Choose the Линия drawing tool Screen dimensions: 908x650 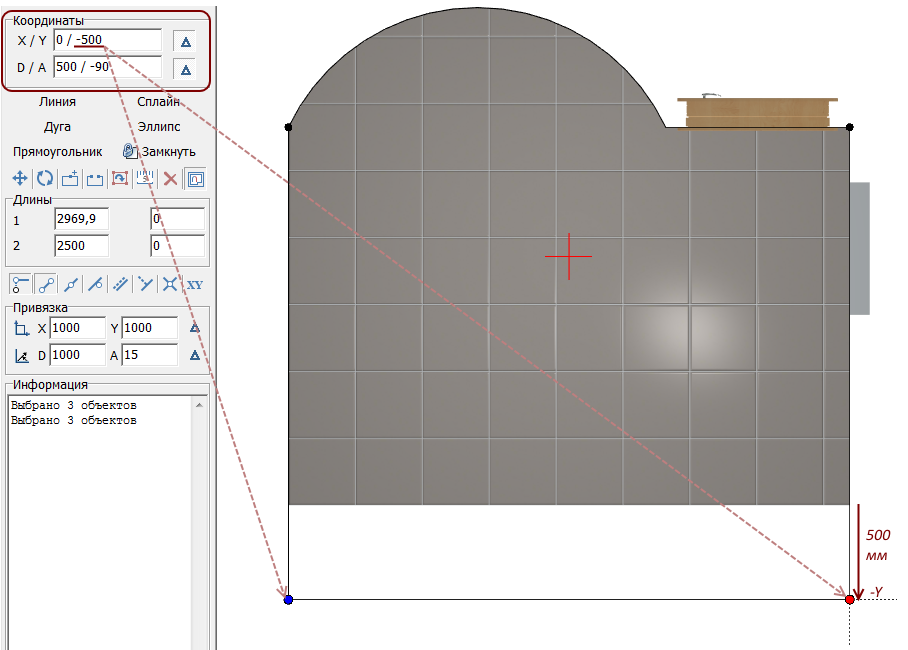coord(57,101)
